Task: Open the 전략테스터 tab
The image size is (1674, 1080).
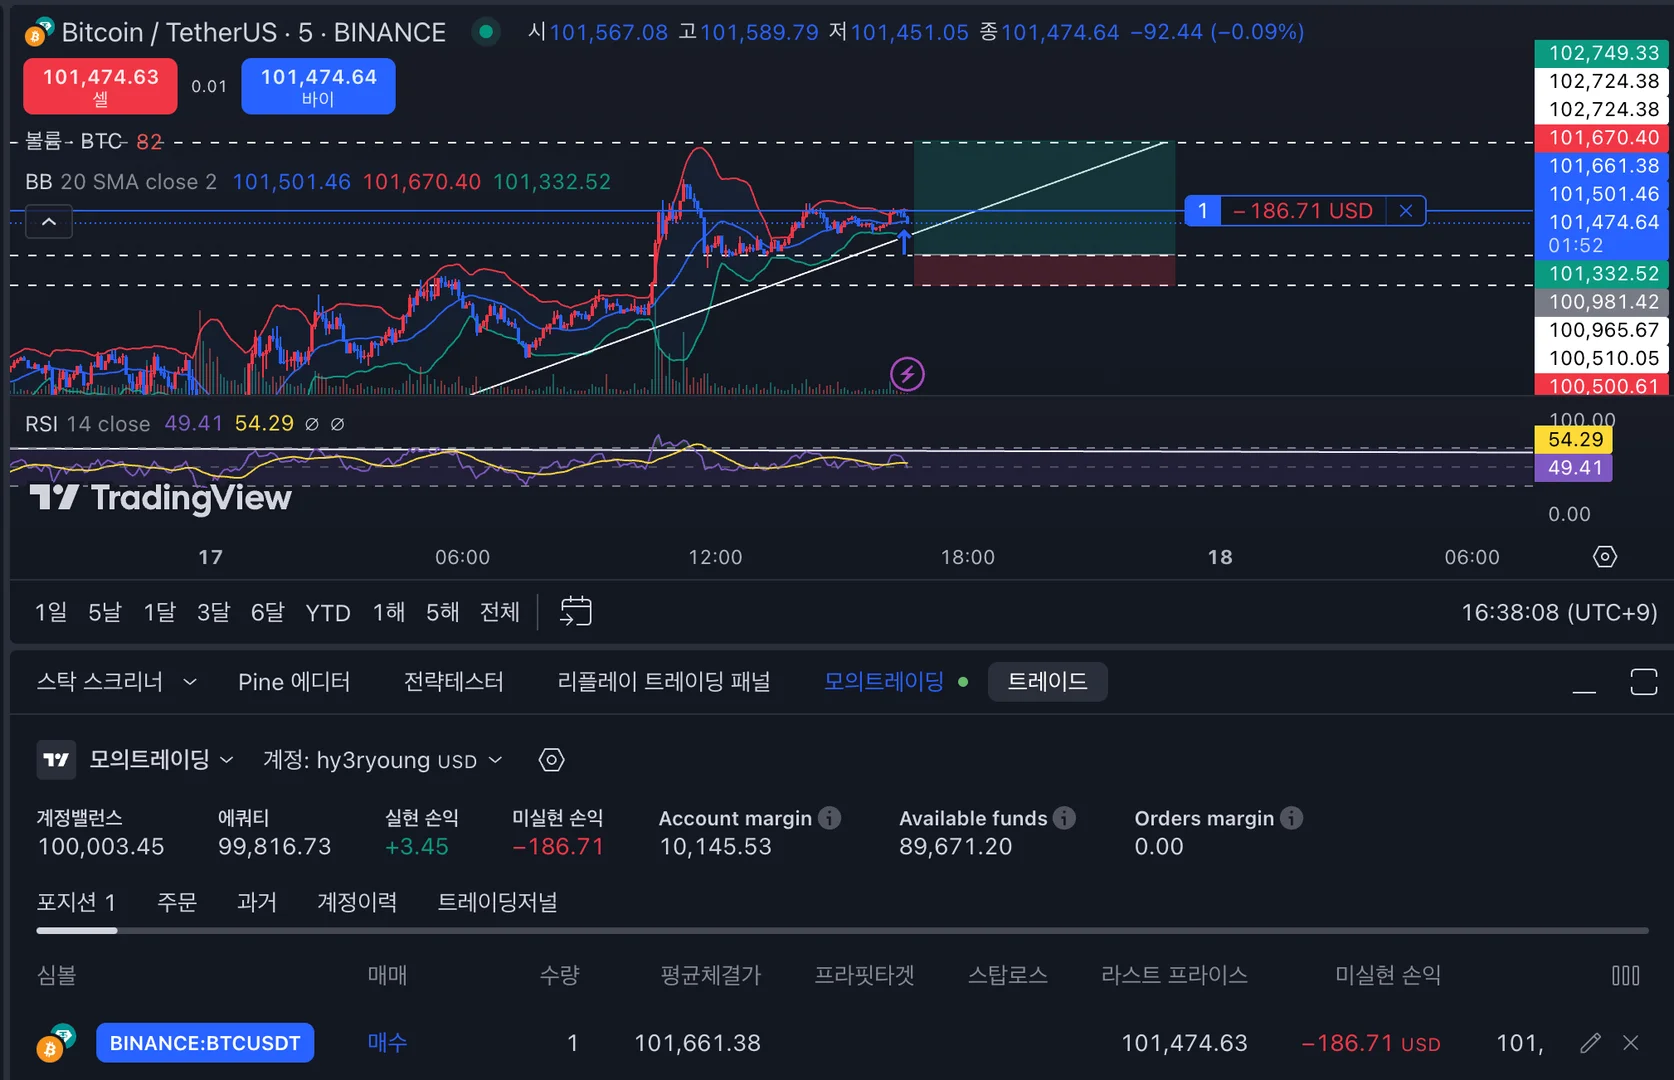Action: coord(453,682)
